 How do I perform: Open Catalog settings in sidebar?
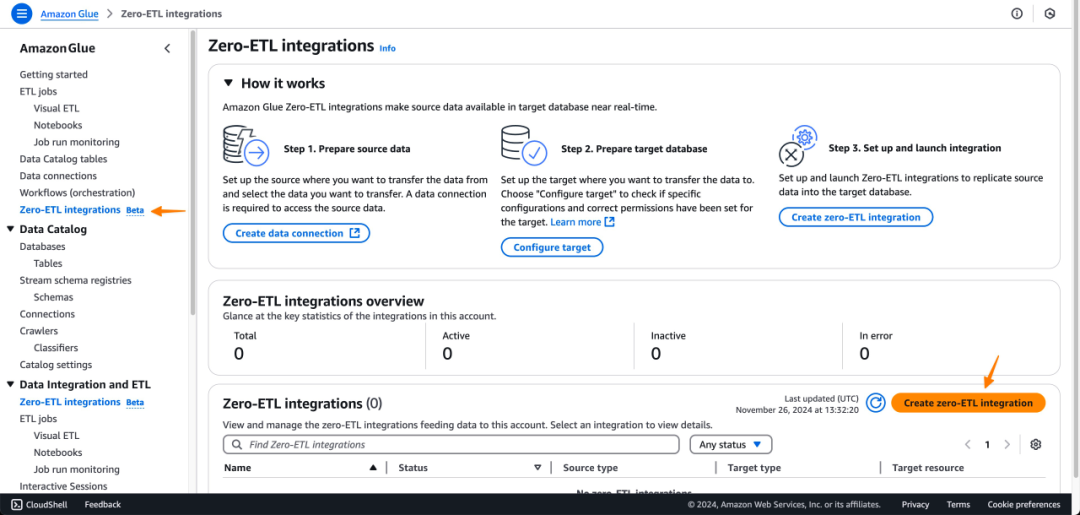point(56,365)
